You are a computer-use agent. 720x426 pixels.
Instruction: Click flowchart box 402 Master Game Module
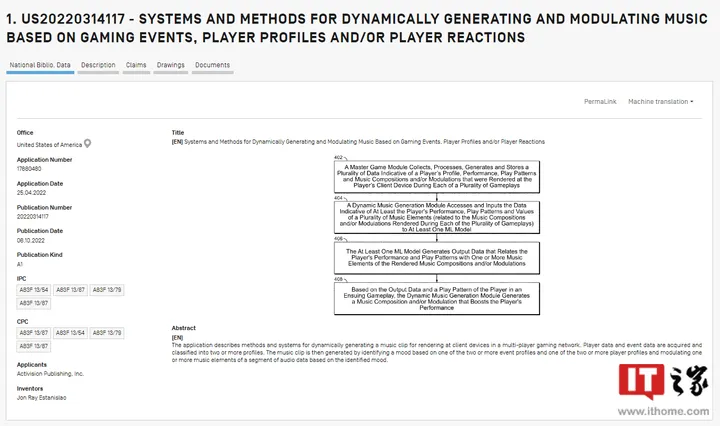(x=437, y=176)
